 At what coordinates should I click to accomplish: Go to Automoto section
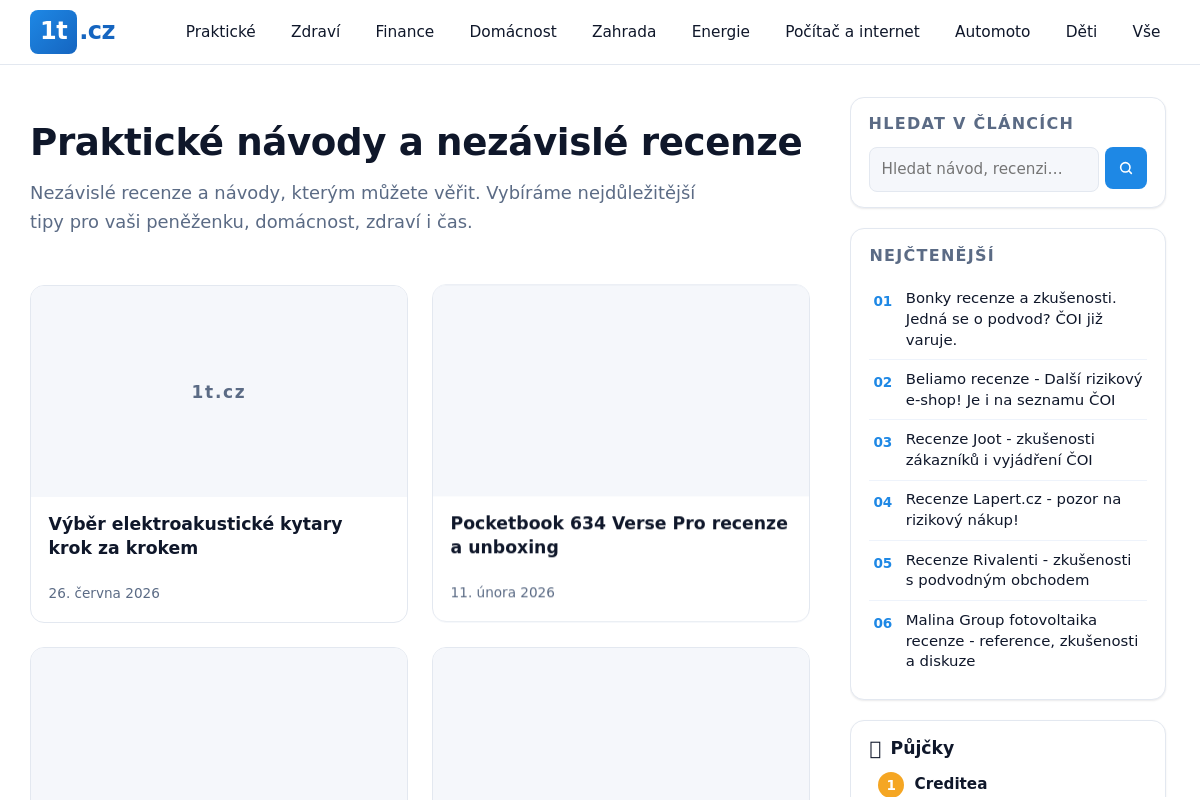992,32
